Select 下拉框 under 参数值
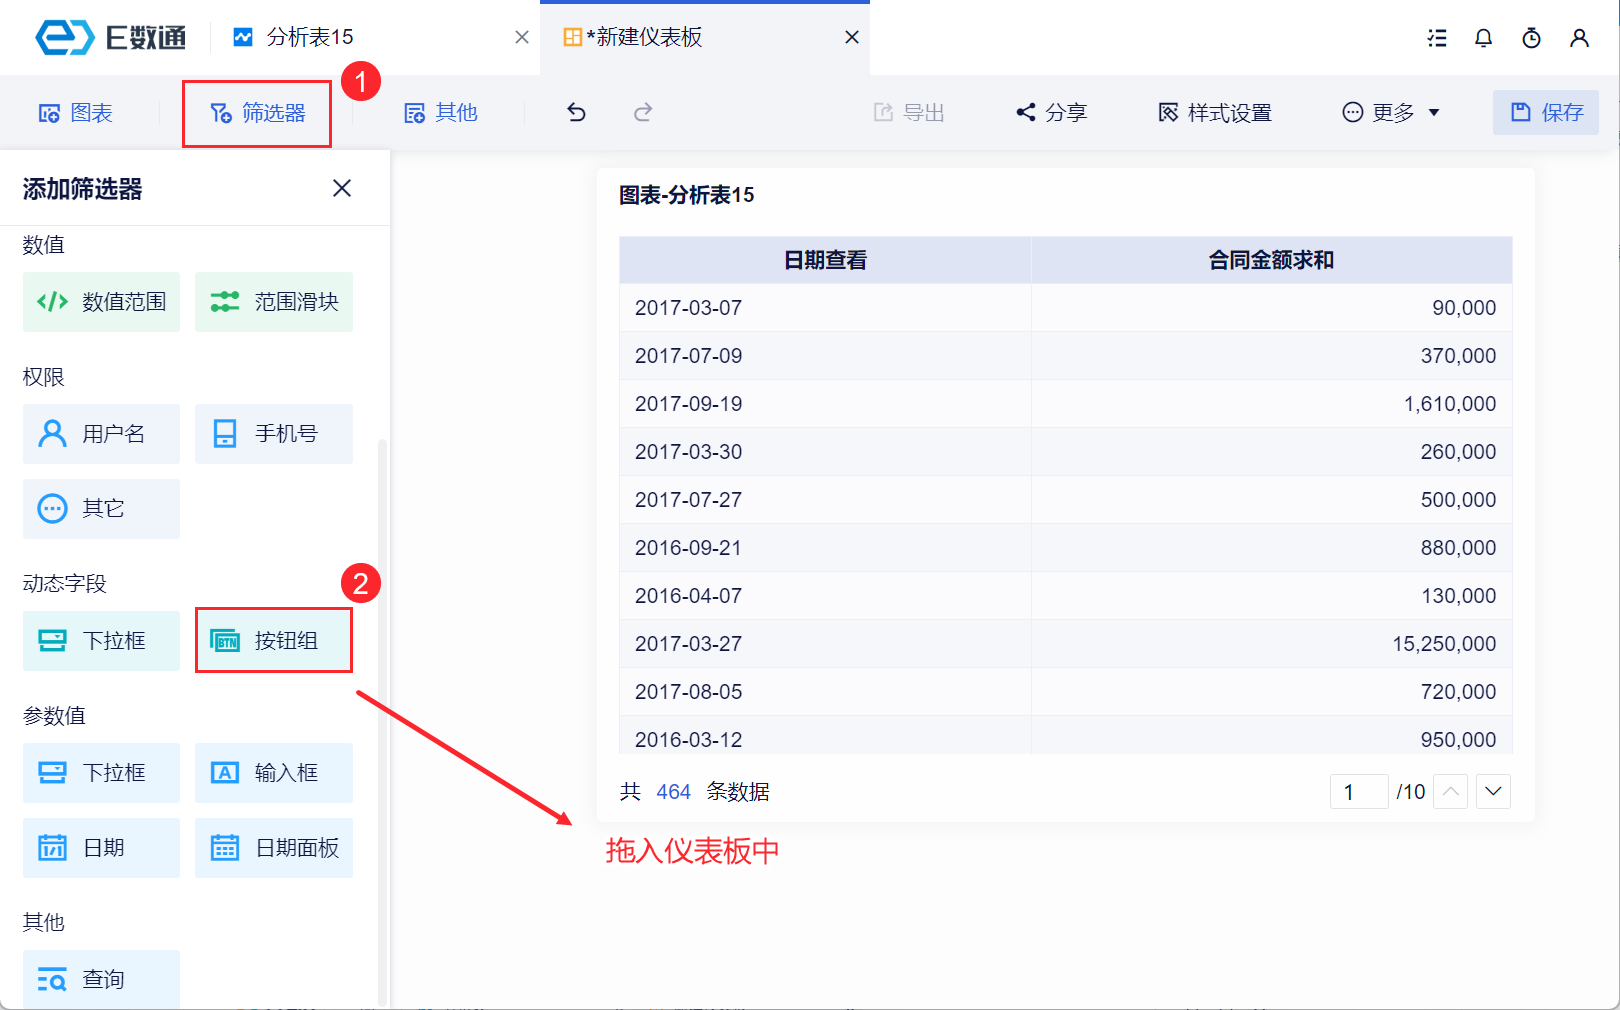Screen dimensions: 1620x1010 point(101,773)
